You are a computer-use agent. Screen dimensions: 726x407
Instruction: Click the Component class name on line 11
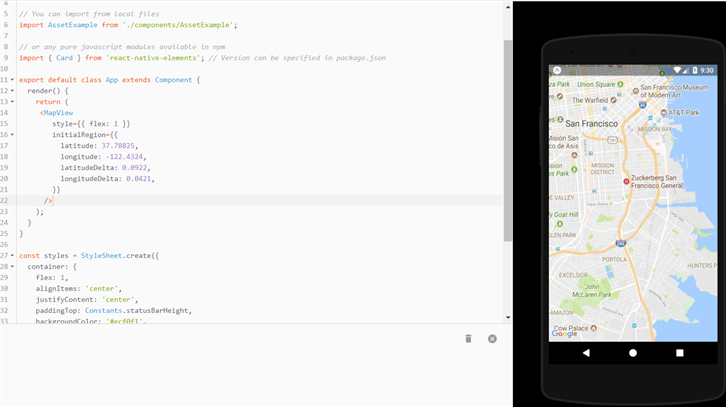click(173, 80)
